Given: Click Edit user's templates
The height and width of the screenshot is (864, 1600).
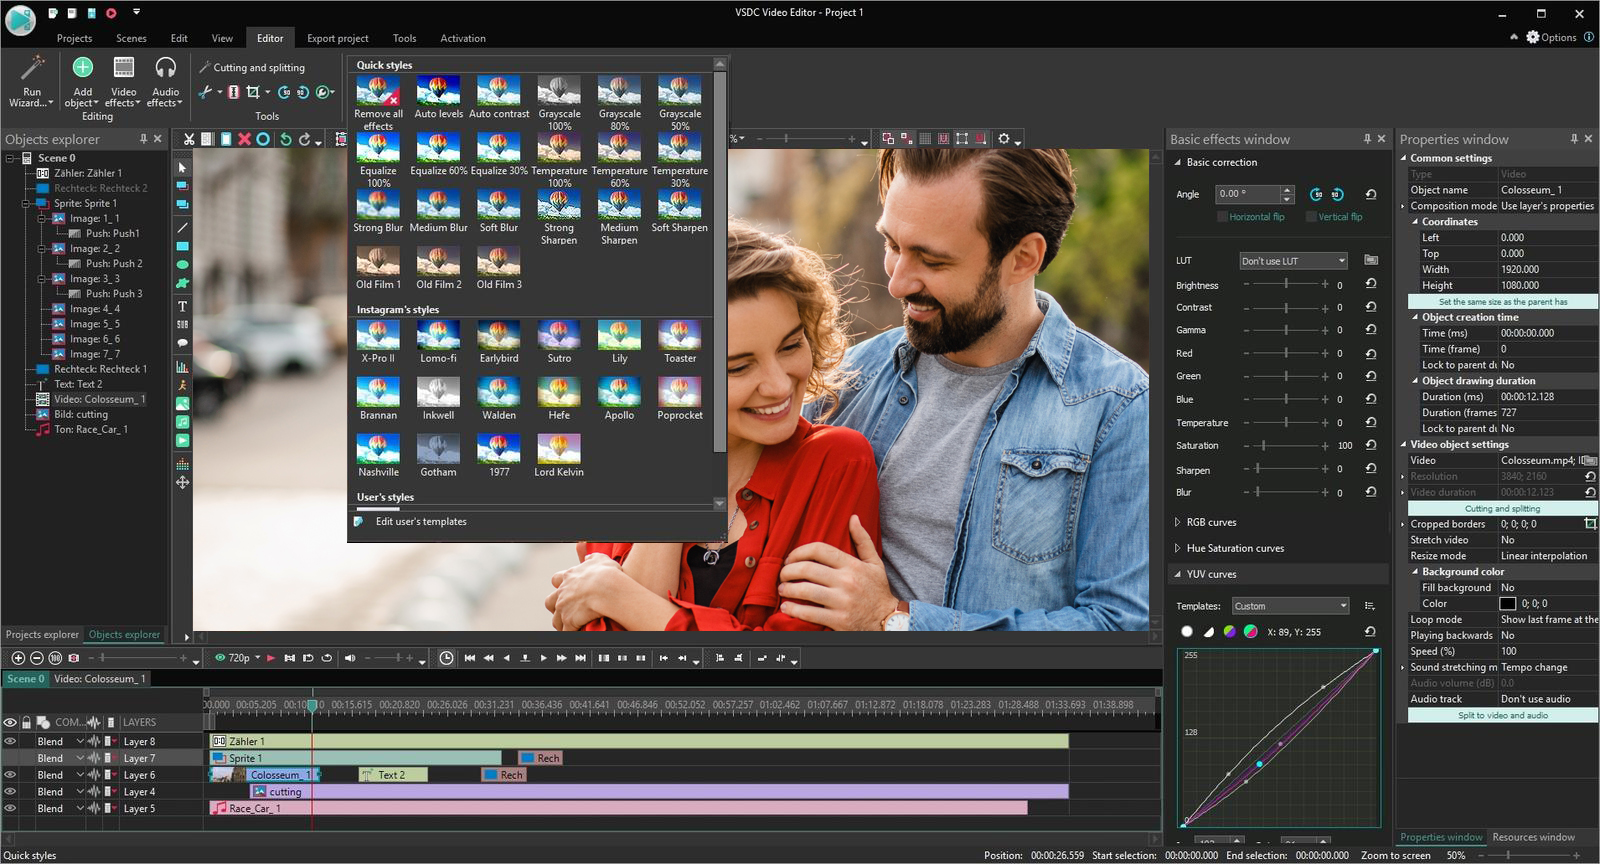Looking at the screenshot, I should [x=421, y=522].
